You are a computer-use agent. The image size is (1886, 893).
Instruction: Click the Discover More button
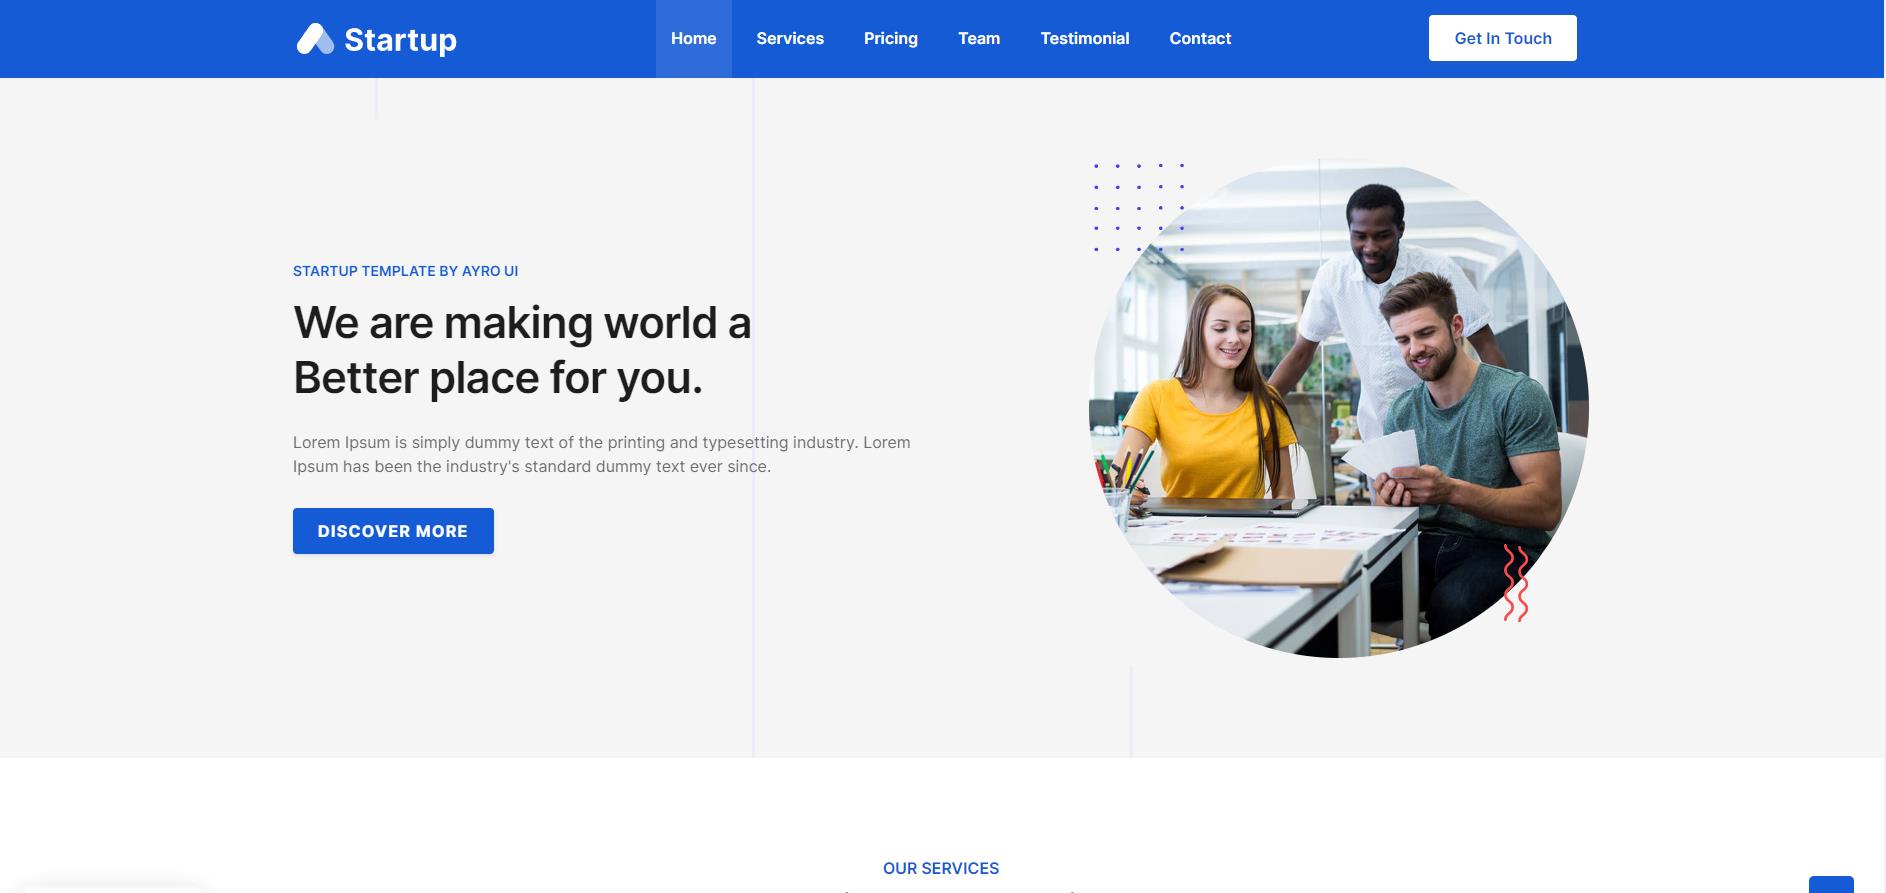[393, 531]
